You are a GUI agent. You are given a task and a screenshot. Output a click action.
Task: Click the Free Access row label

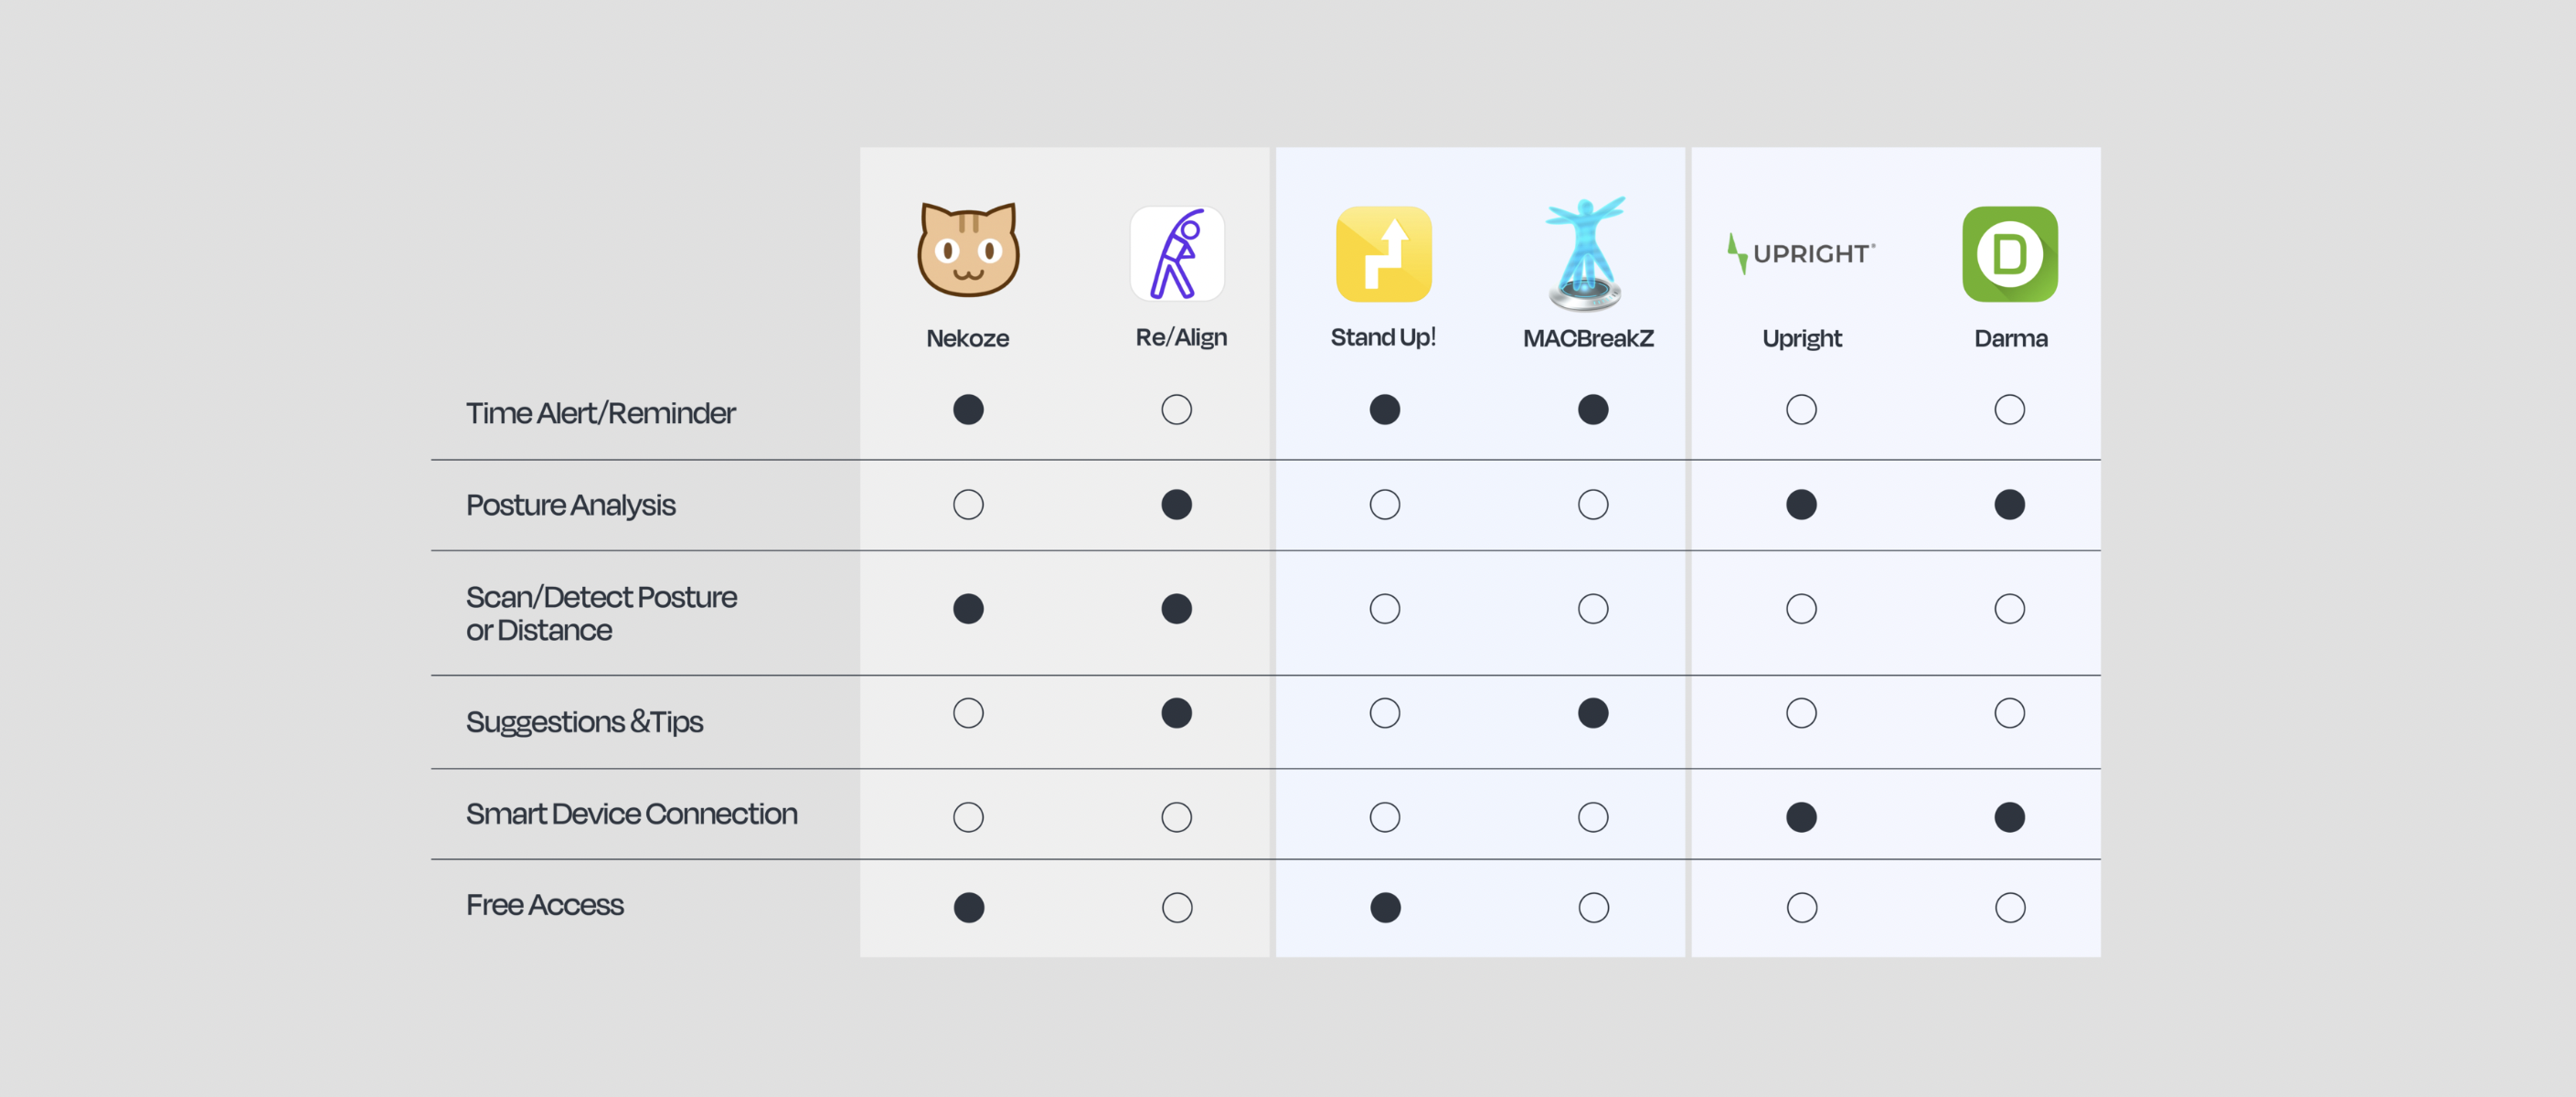pos(545,905)
